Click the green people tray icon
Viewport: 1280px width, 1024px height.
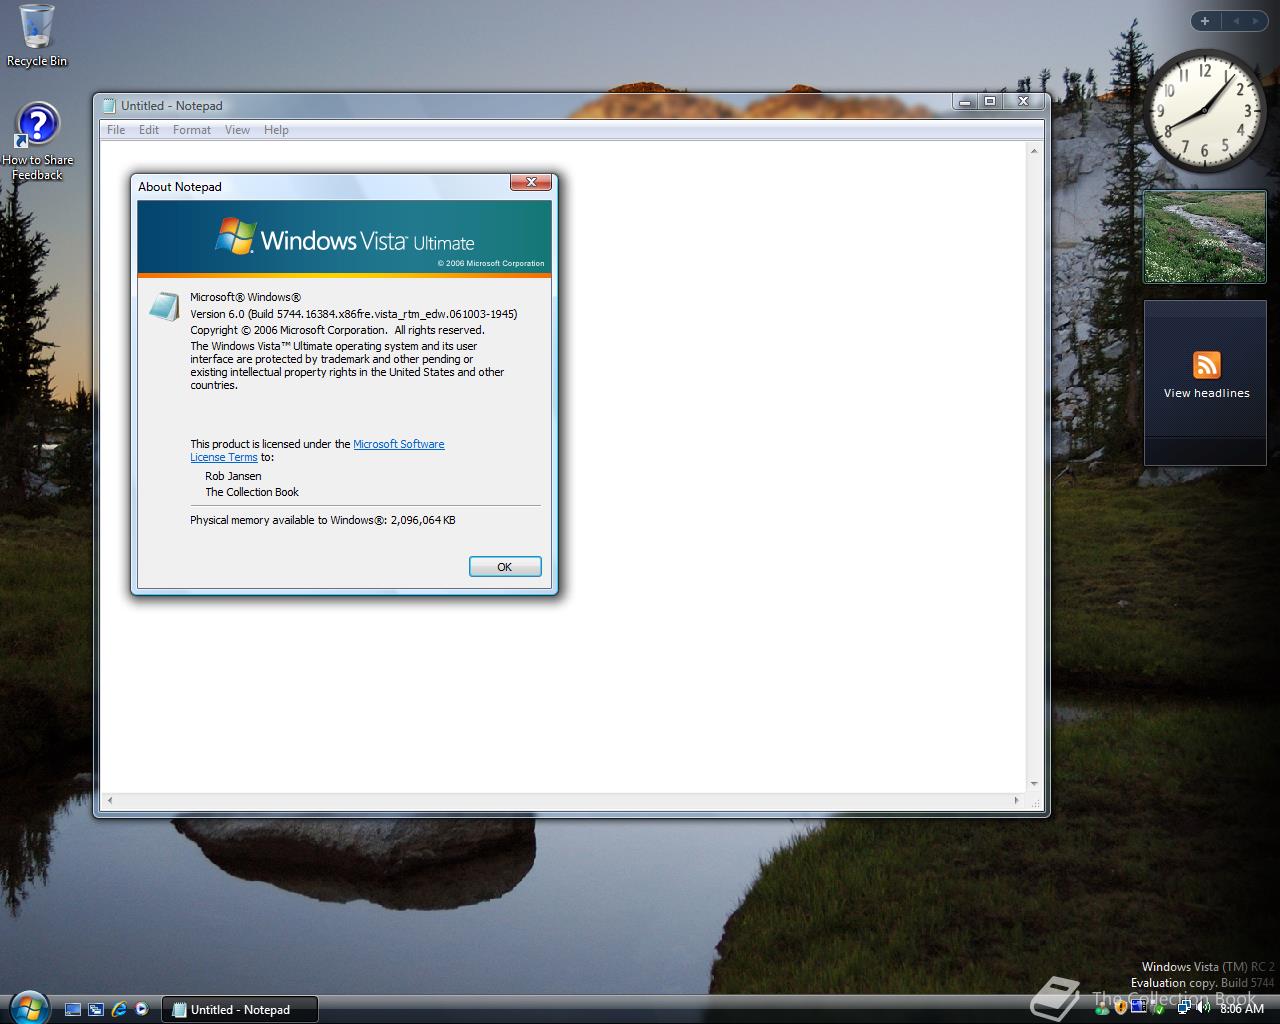pos(1102,1010)
